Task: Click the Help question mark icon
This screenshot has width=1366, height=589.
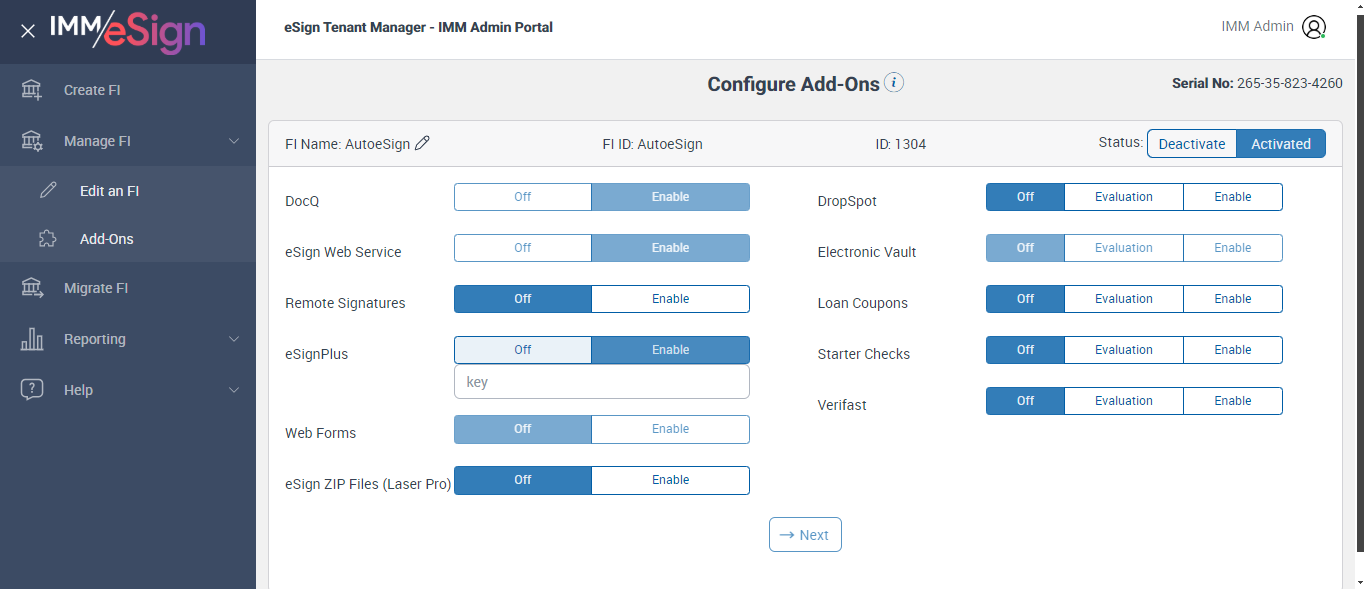Action: [x=32, y=390]
